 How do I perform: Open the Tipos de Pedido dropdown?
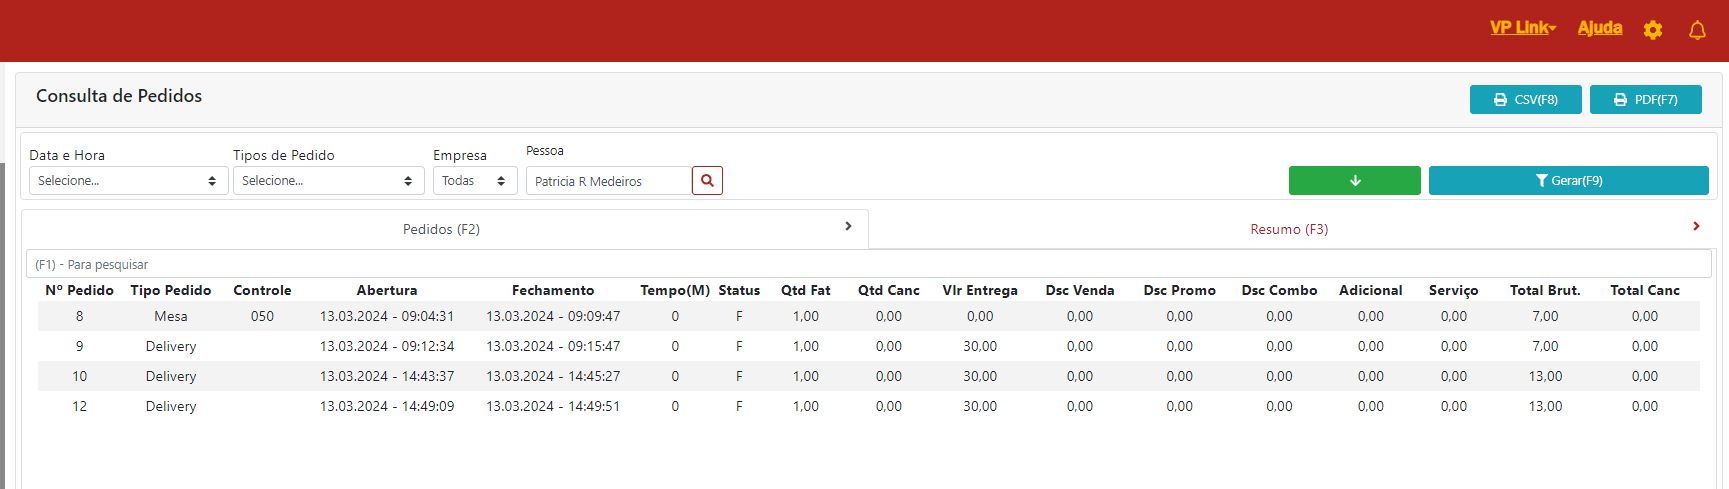pos(328,181)
